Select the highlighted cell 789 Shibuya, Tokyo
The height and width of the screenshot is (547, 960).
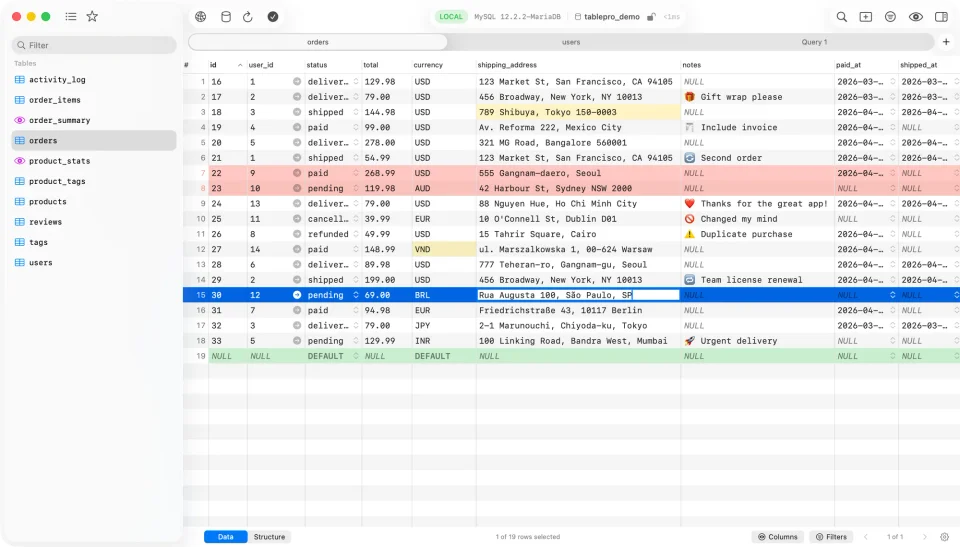coord(578,112)
